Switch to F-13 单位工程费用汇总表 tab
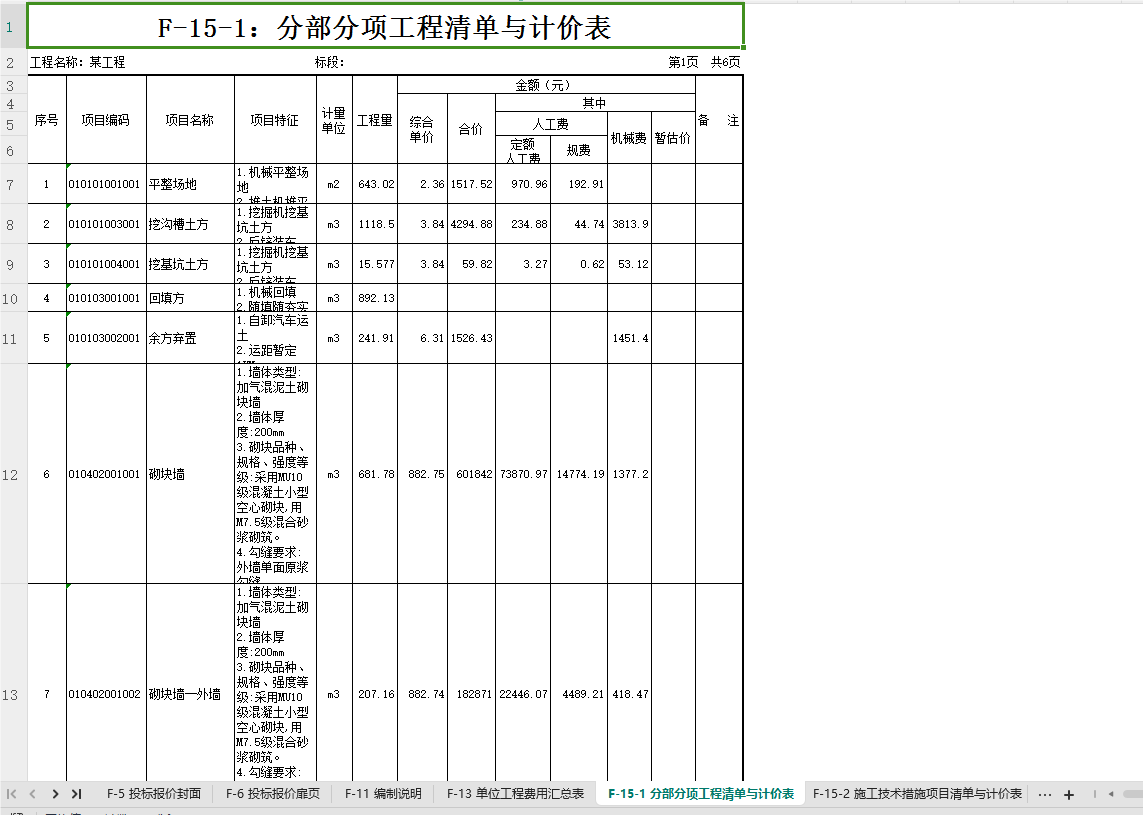The image size is (1143, 815). (x=515, y=794)
